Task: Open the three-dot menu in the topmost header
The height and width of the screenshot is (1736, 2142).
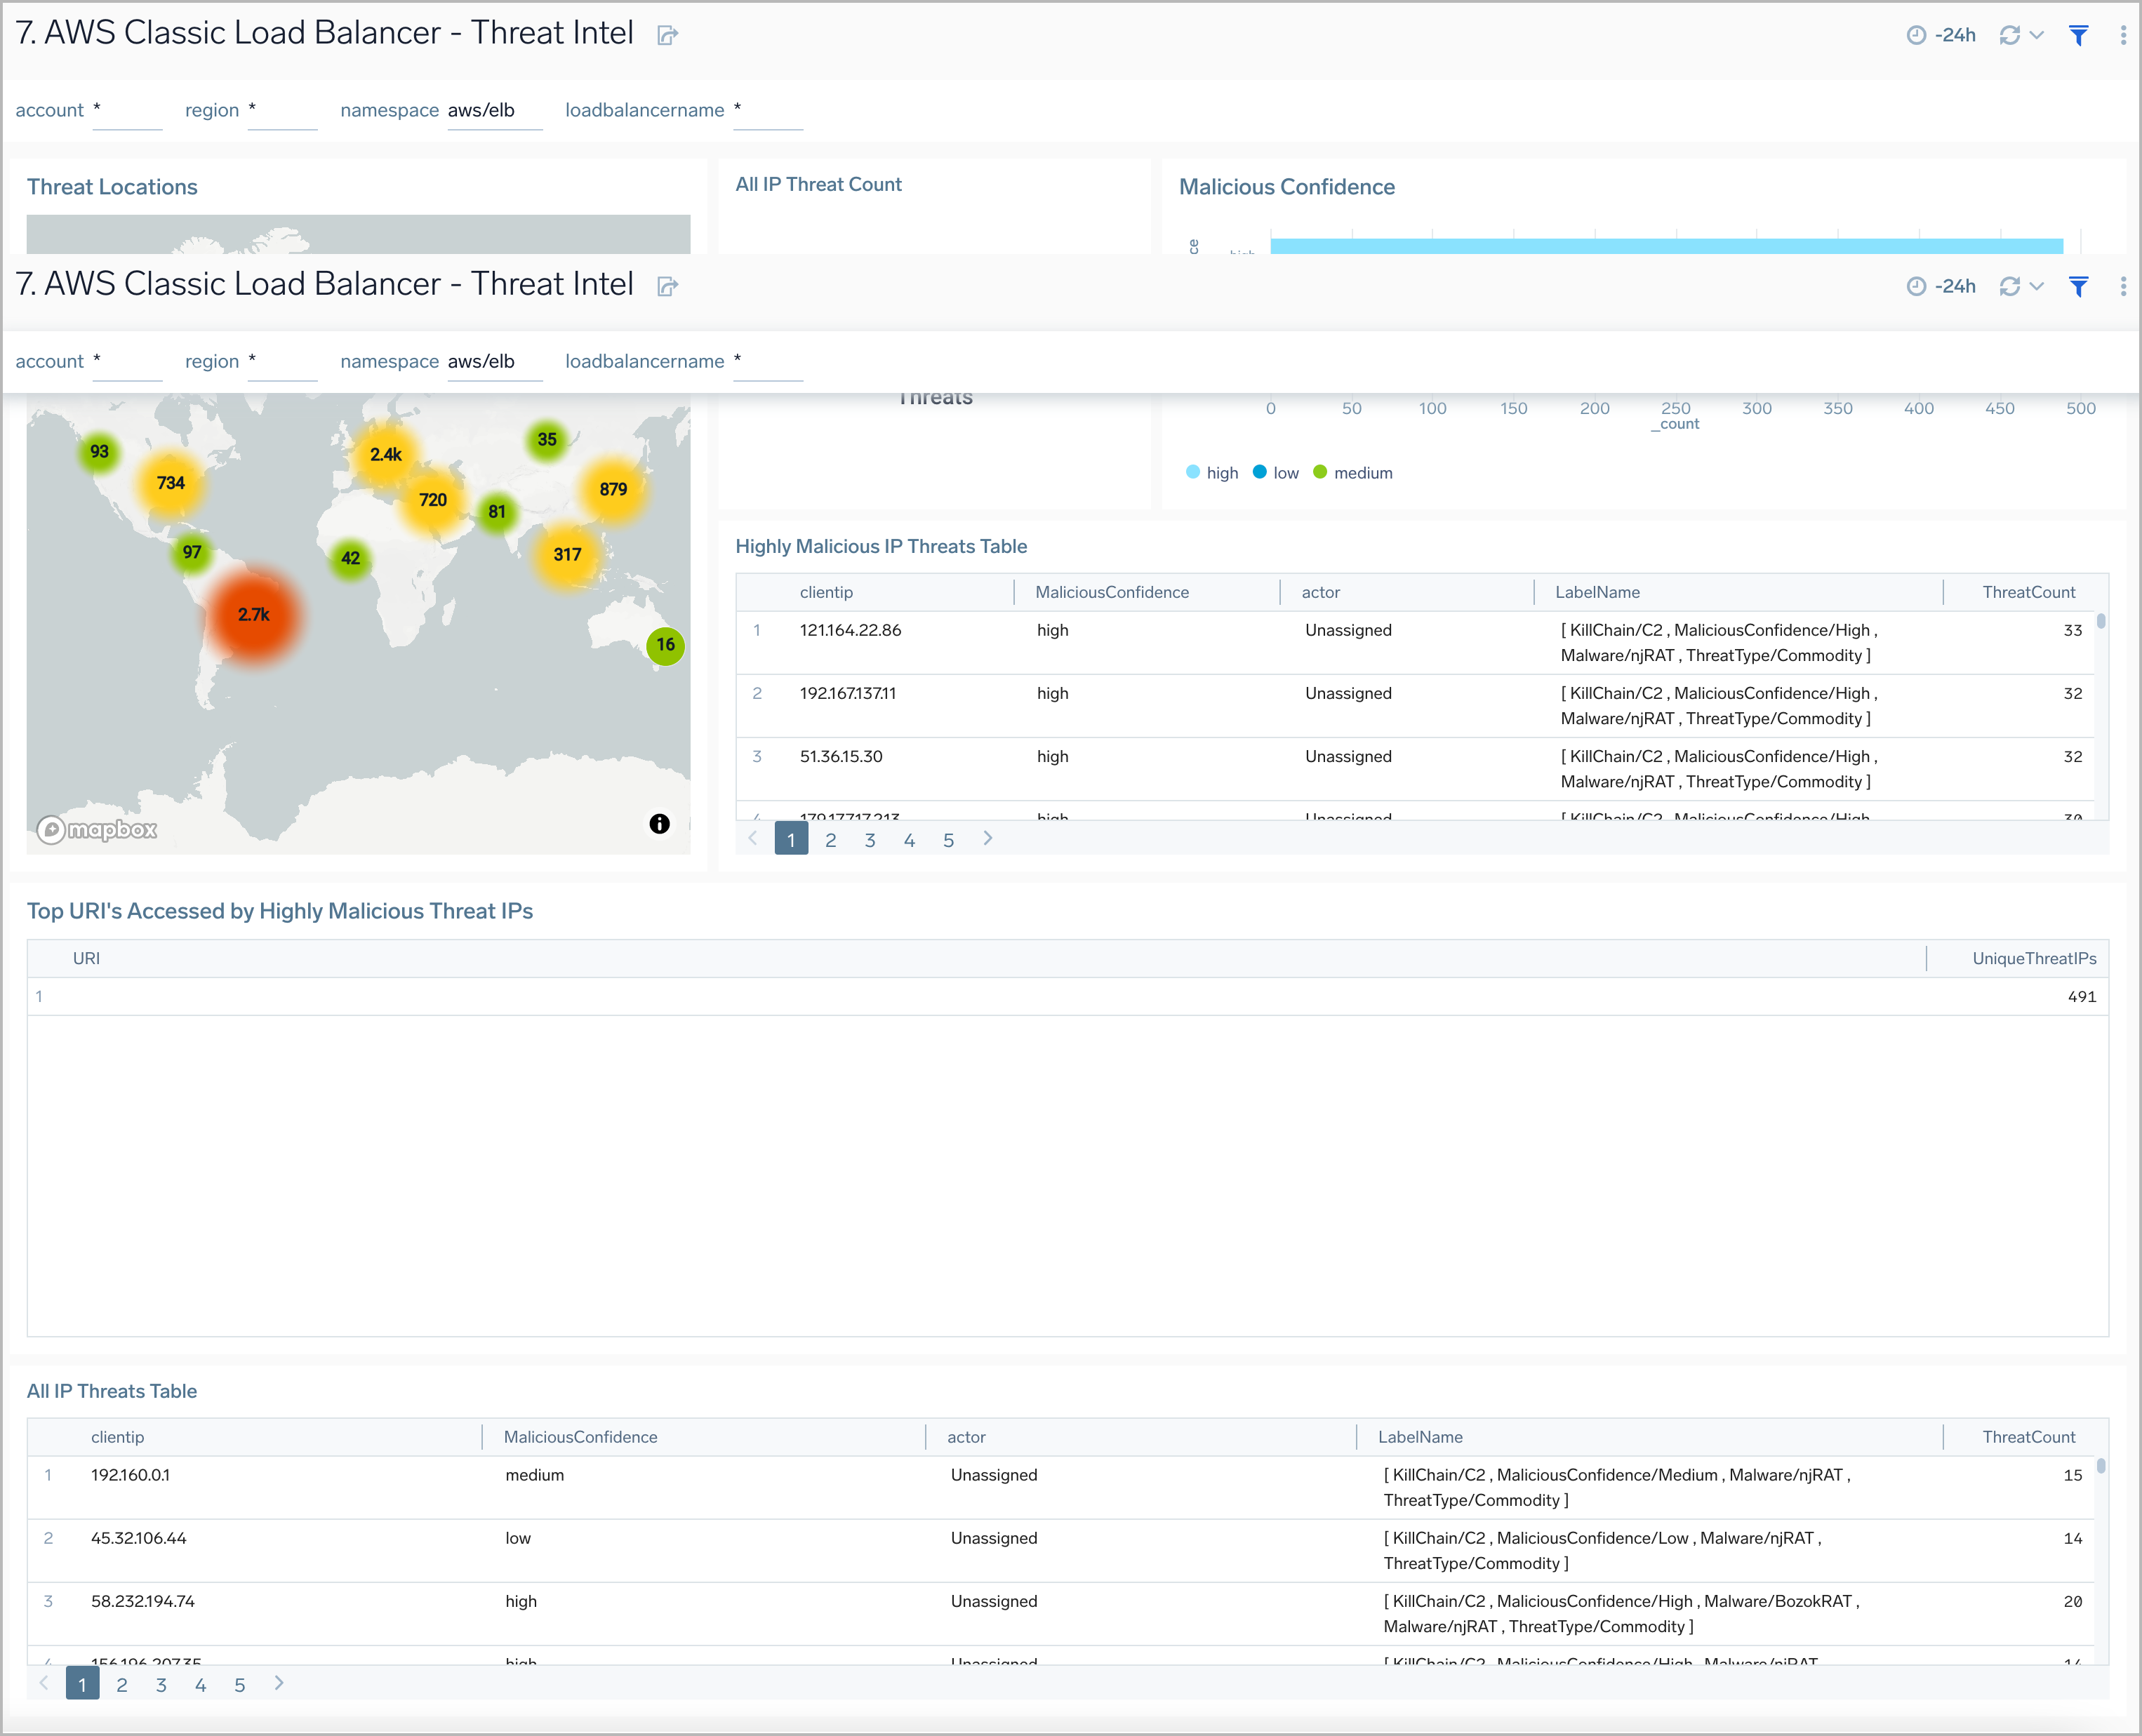Action: [2123, 35]
